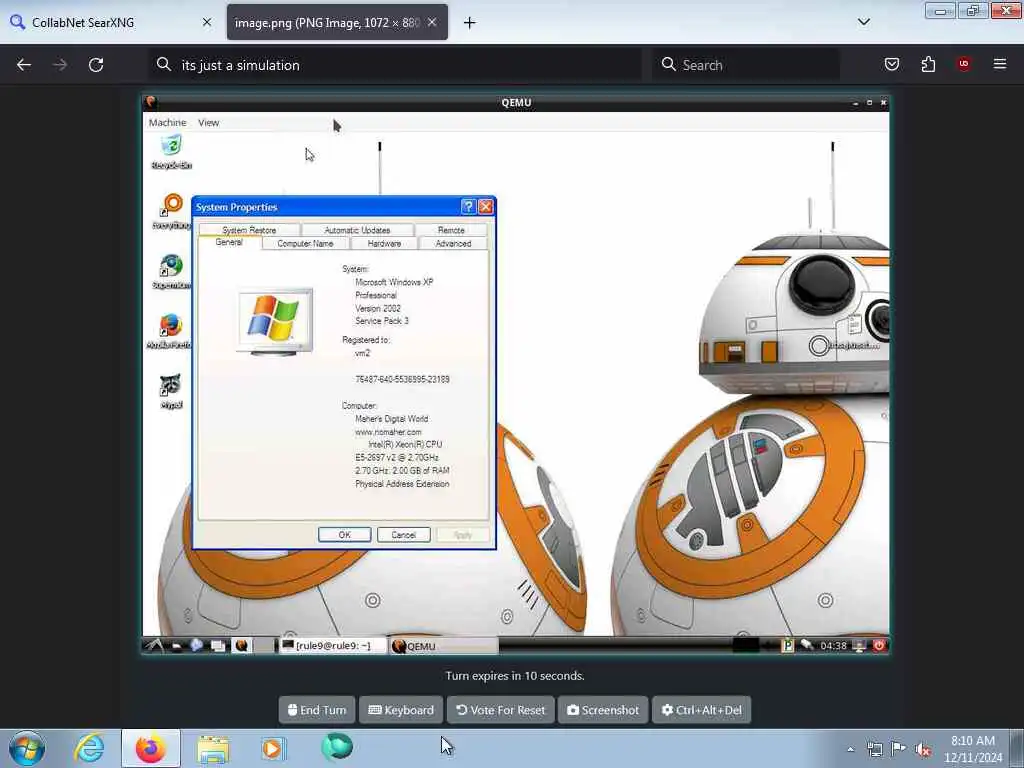Screen dimensions: 1024x768
Task: Click Vote For Reset
Action: pos(500,710)
